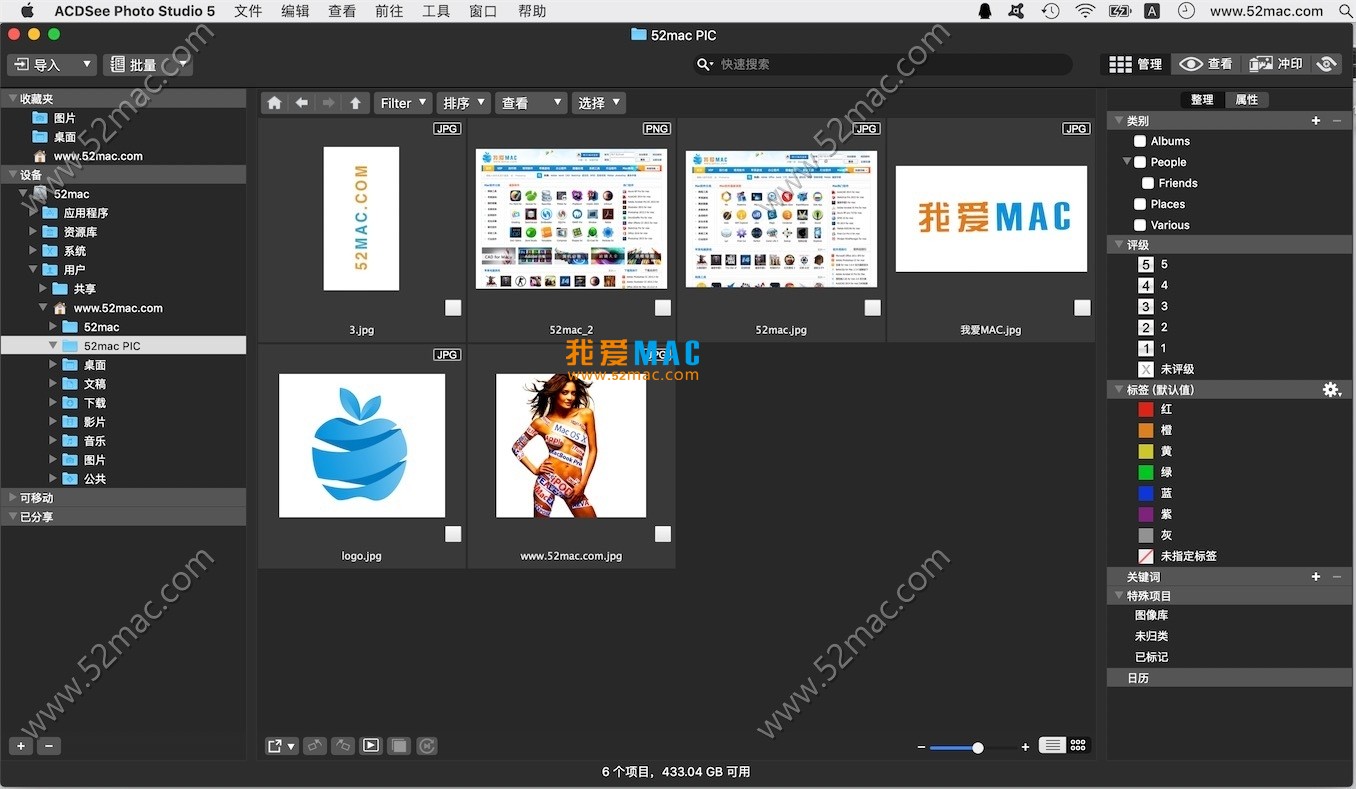The width and height of the screenshot is (1356, 789).
Task: Collapse the 评级 ratings section
Action: pyautogui.click(x=1119, y=244)
